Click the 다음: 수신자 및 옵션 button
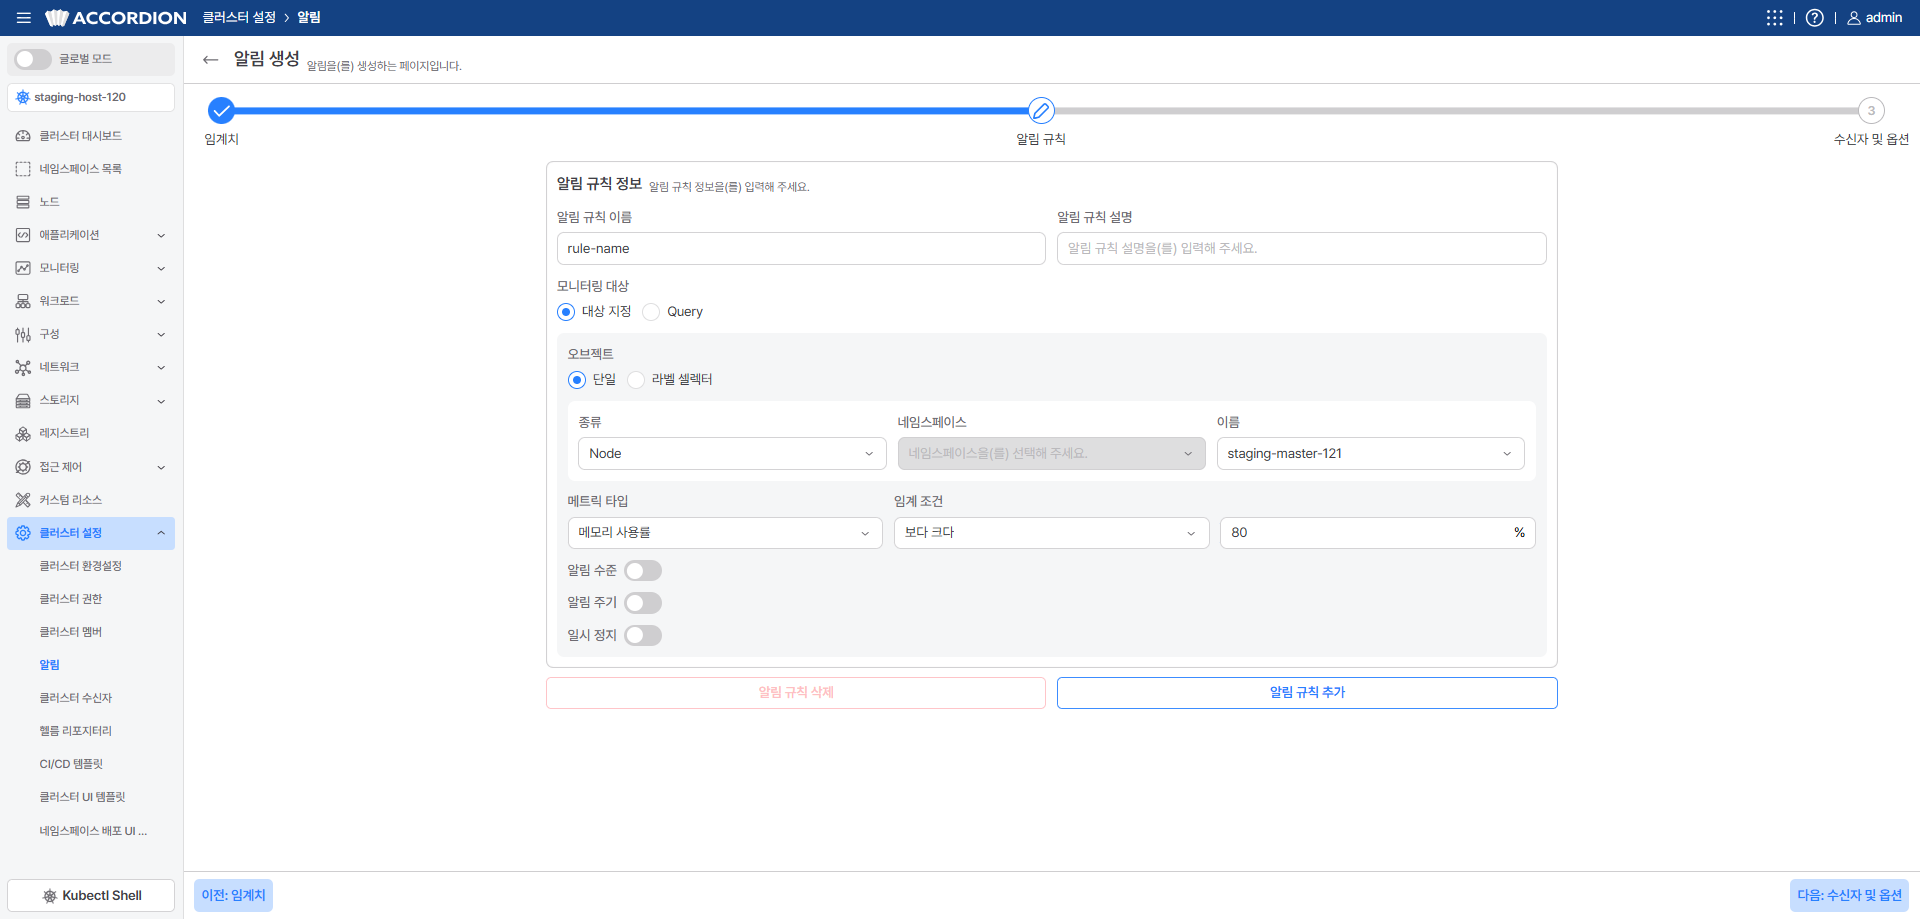This screenshot has height=919, width=1920. [x=1849, y=895]
